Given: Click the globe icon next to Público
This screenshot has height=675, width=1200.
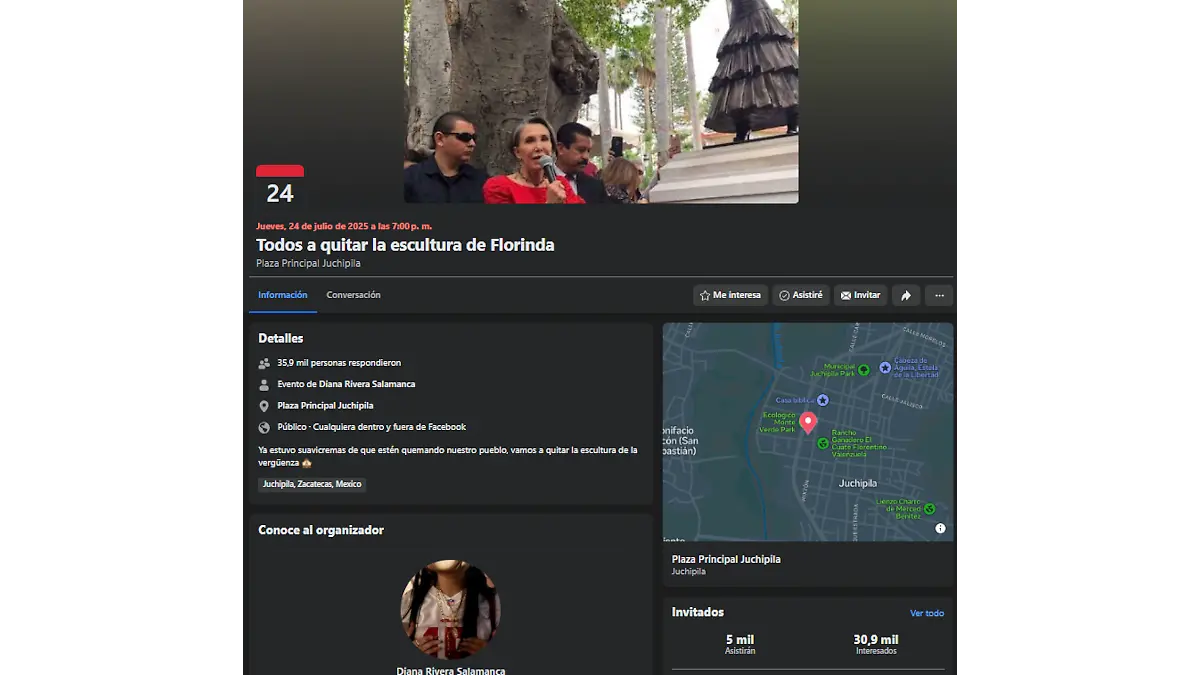Looking at the screenshot, I should (264, 426).
